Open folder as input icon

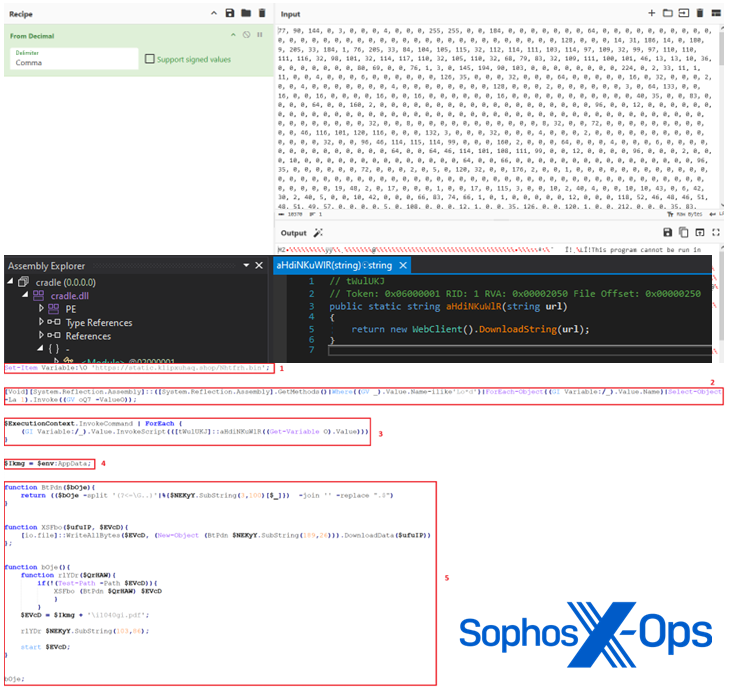(668, 13)
